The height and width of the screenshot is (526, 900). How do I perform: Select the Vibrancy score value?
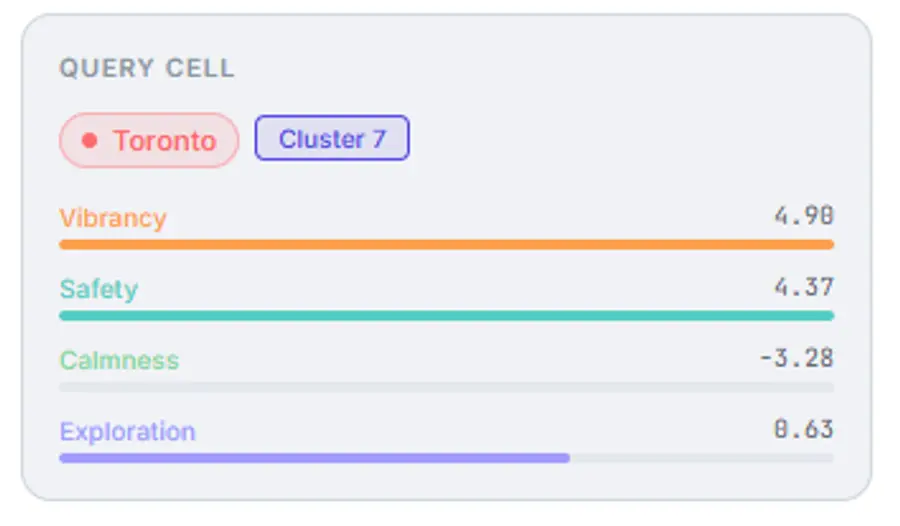pyautogui.click(x=803, y=216)
